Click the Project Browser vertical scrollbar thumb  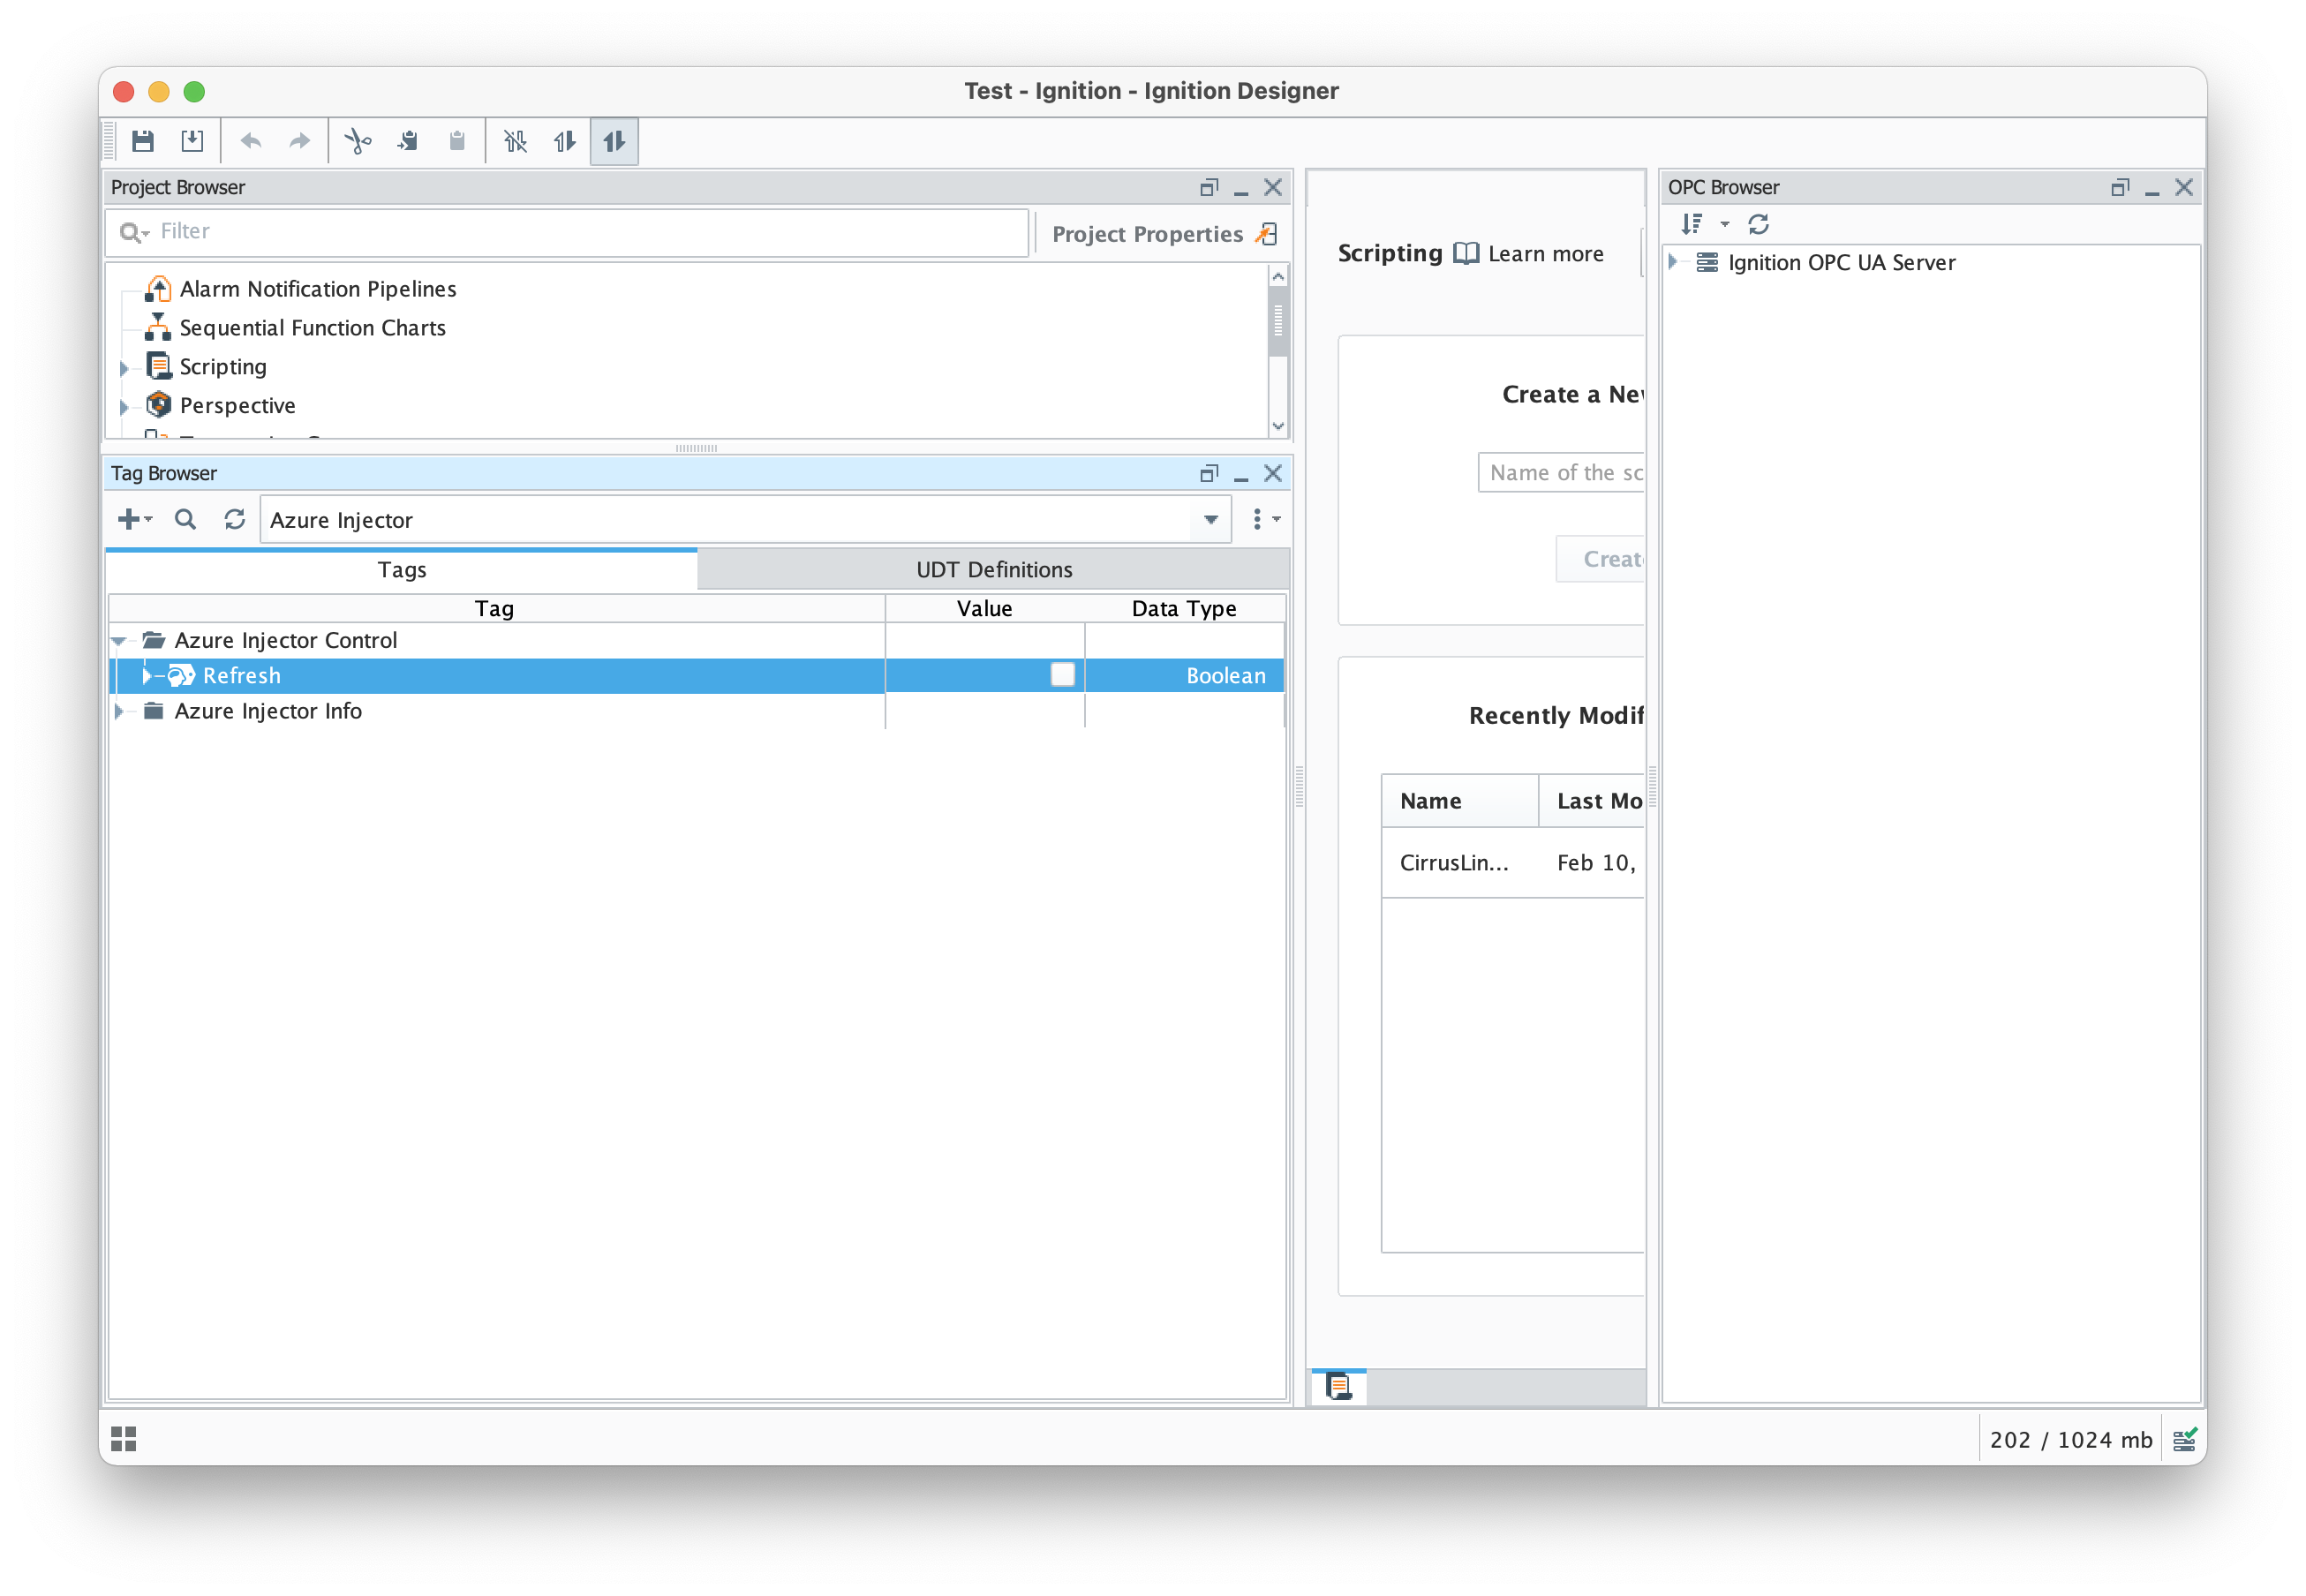point(1277,320)
